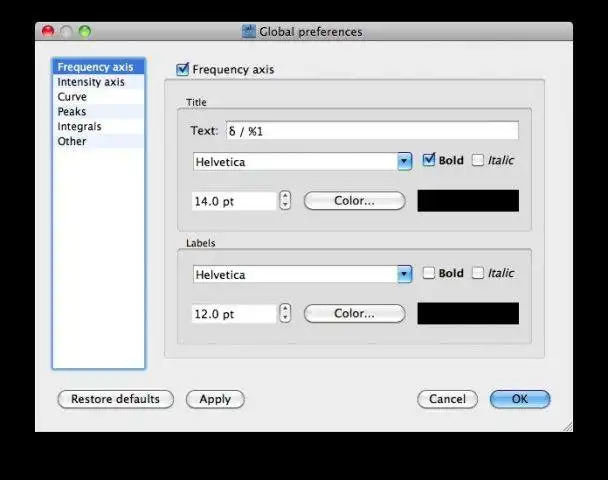Click the green zoom window button
Viewport: 608px width, 480px height.
coord(85,31)
